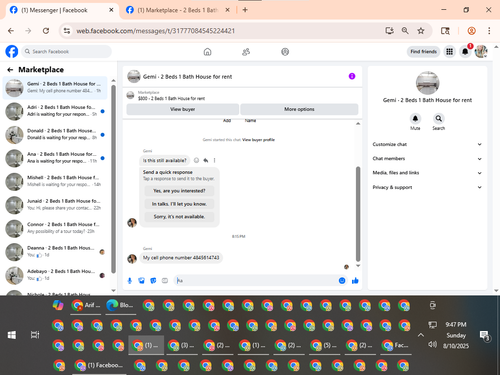
Task: View site information icon in address bar
Action: [x=67, y=31]
